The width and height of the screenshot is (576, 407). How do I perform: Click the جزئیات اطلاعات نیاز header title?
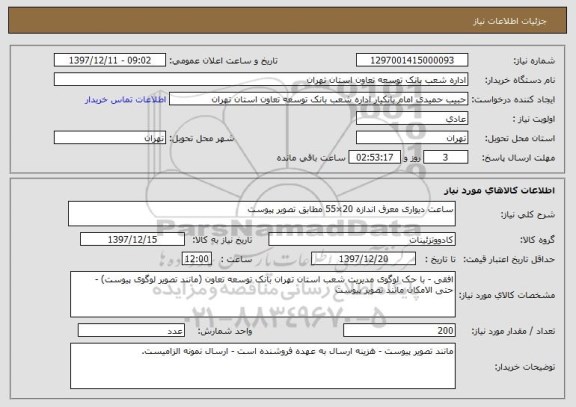point(510,21)
